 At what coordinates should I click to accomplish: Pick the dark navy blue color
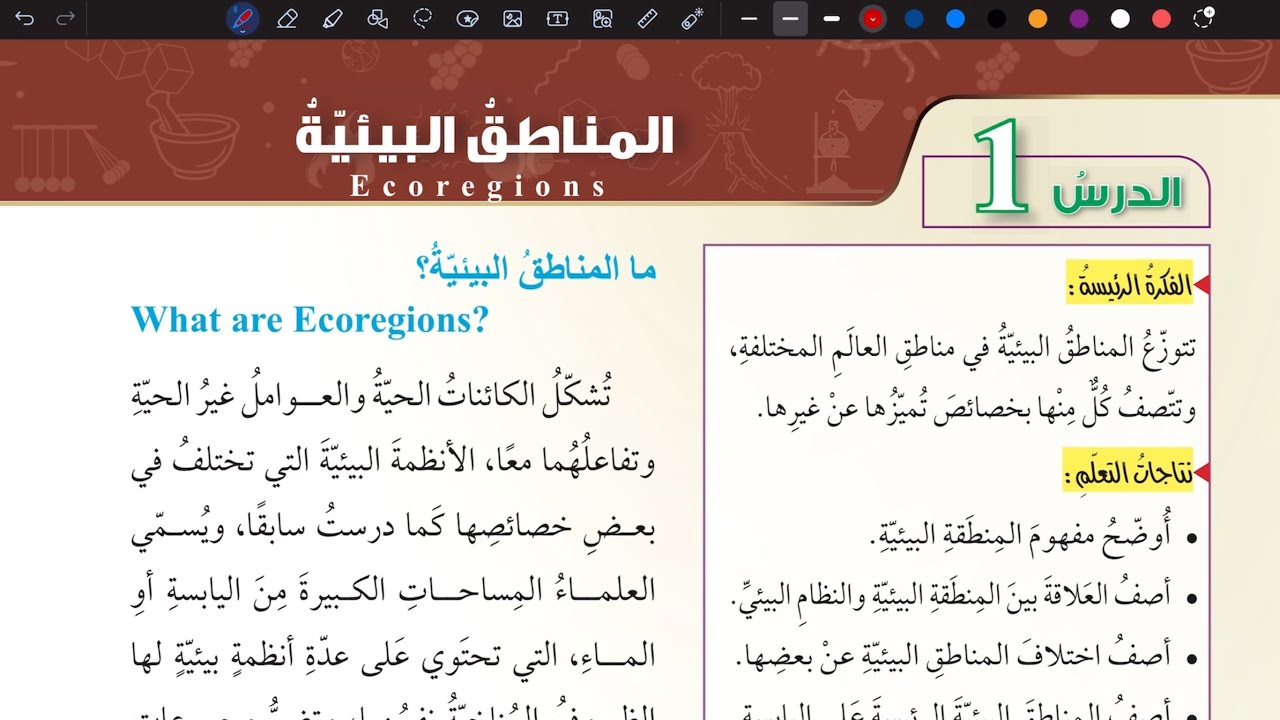coord(914,18)
